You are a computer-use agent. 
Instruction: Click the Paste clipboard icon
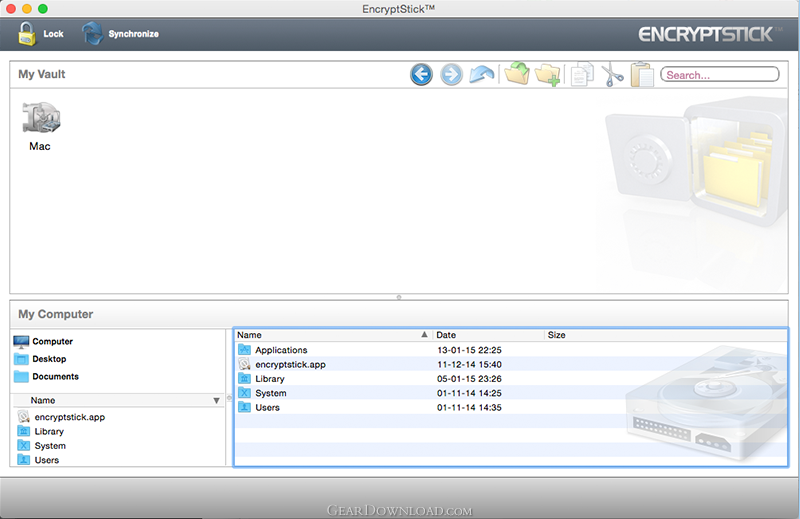click(642, 75)
